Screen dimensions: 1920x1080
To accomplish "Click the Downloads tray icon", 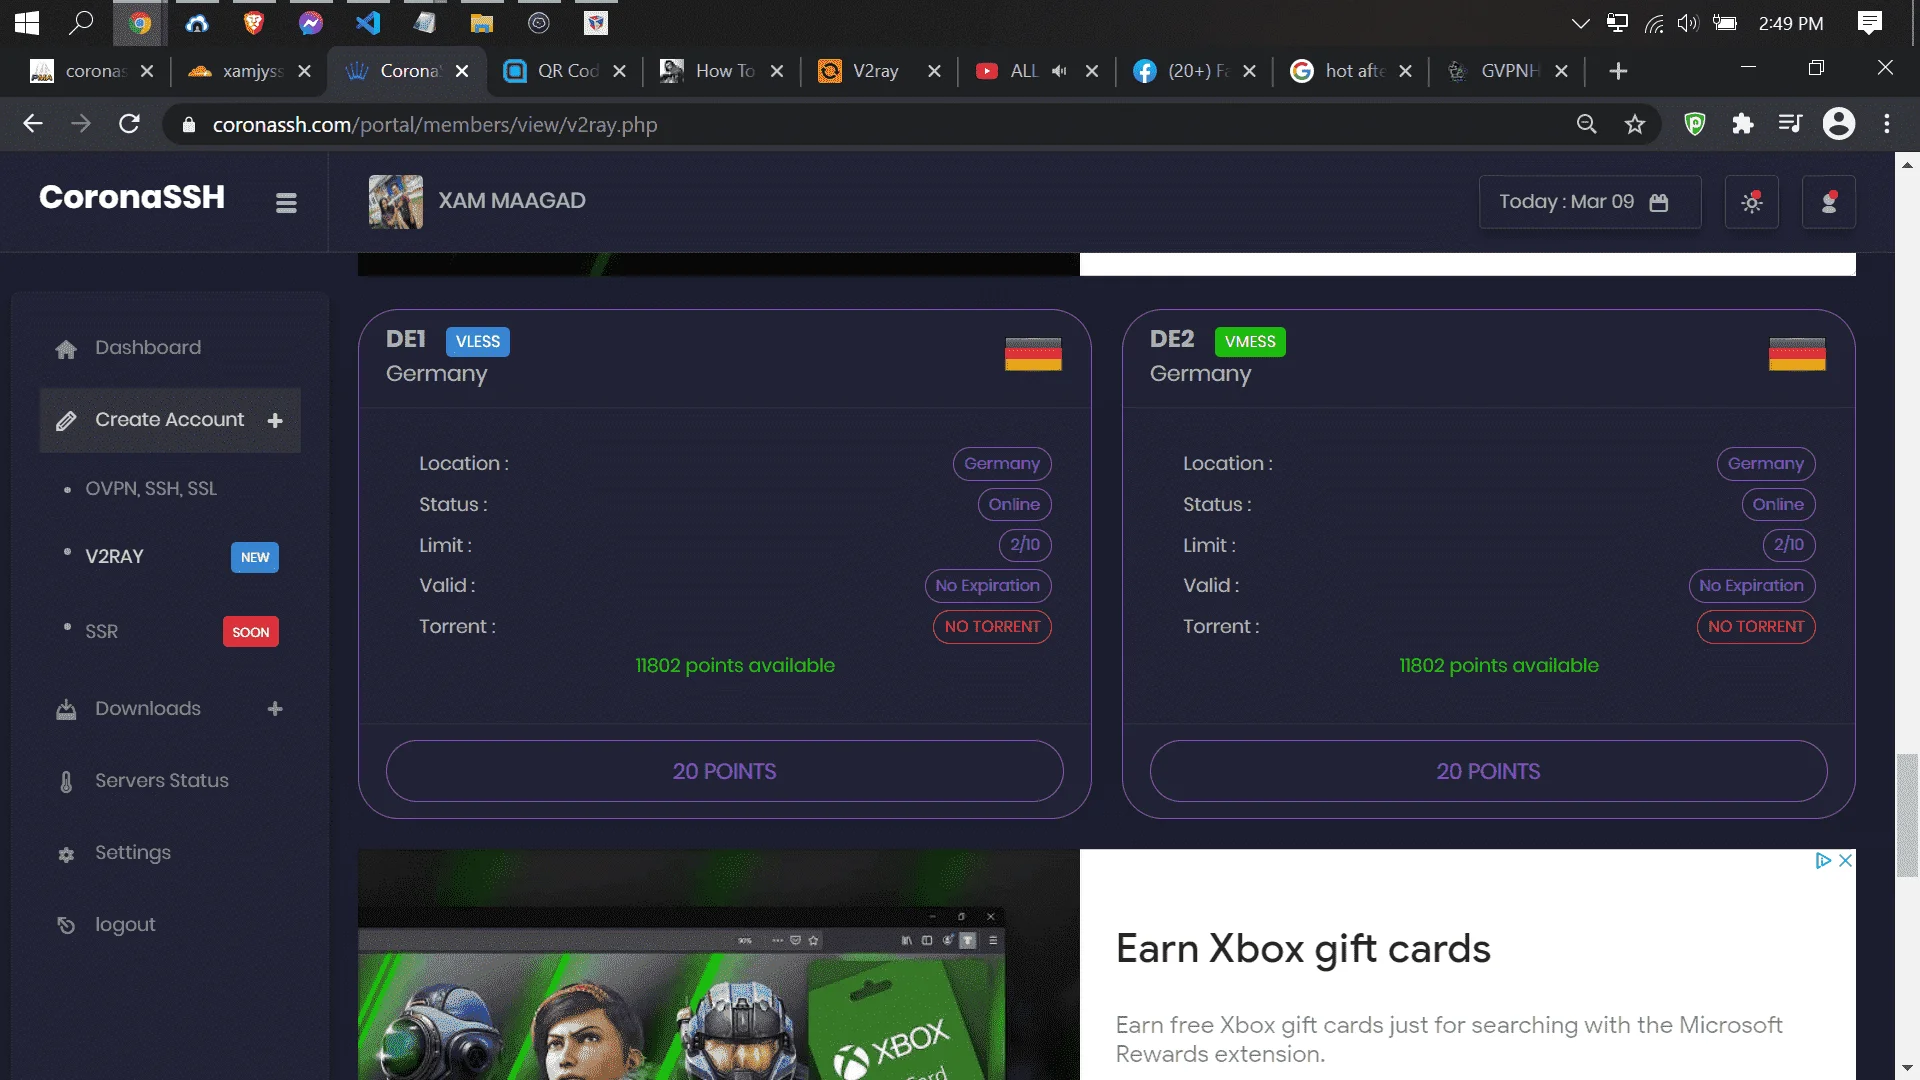I will [66, 710].
